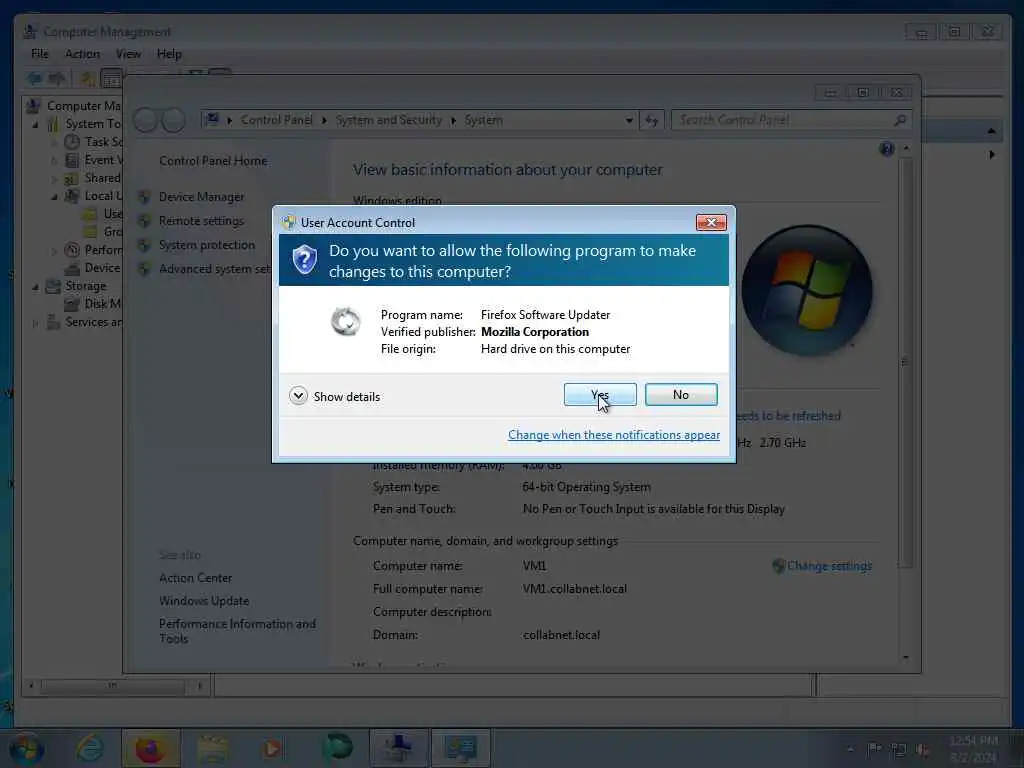Select the Event Viewer icon in tree
This screenshot has height=768, width=1024.
click(x=72, y=160)
